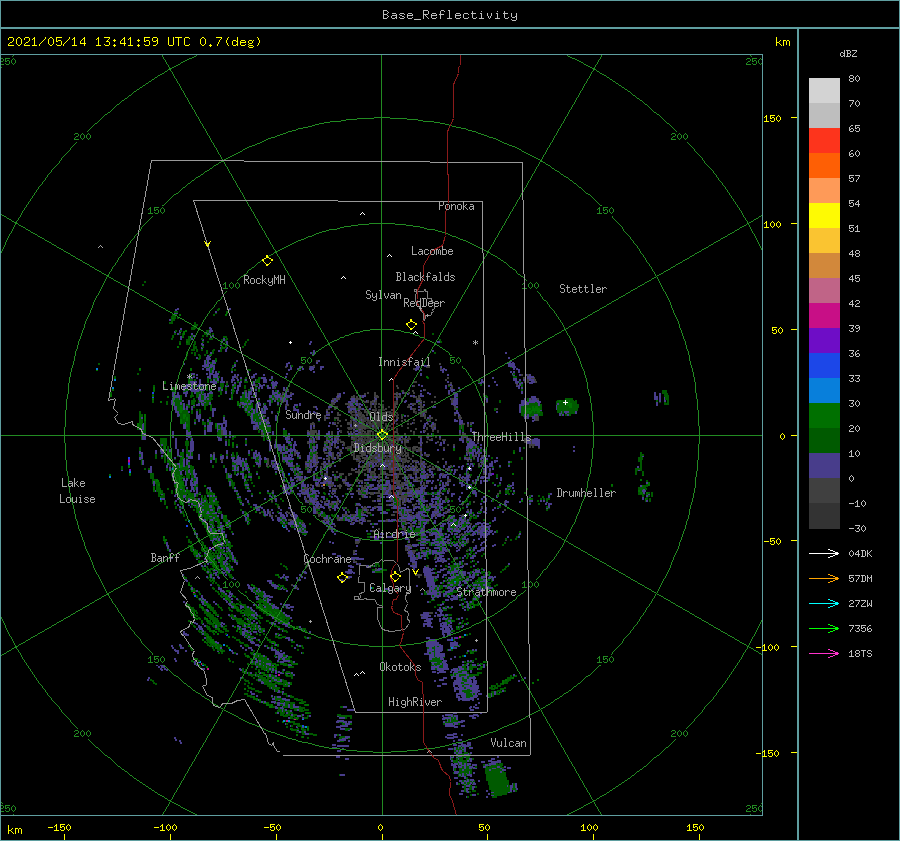Click the 04DK legend label
This screenshot has width=900, height=841.
860,553
